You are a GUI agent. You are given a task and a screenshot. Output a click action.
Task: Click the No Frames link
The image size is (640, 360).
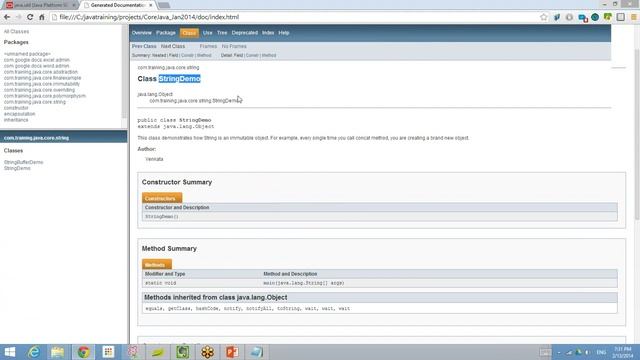point(234,47)
